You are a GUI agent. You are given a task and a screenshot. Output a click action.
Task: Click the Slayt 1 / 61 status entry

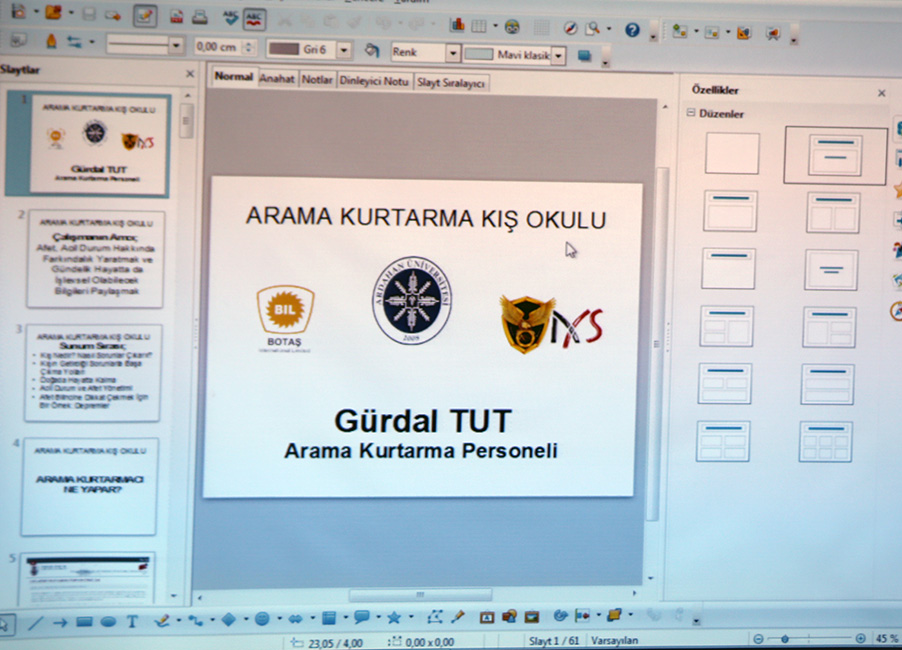[x=554, y=640]
